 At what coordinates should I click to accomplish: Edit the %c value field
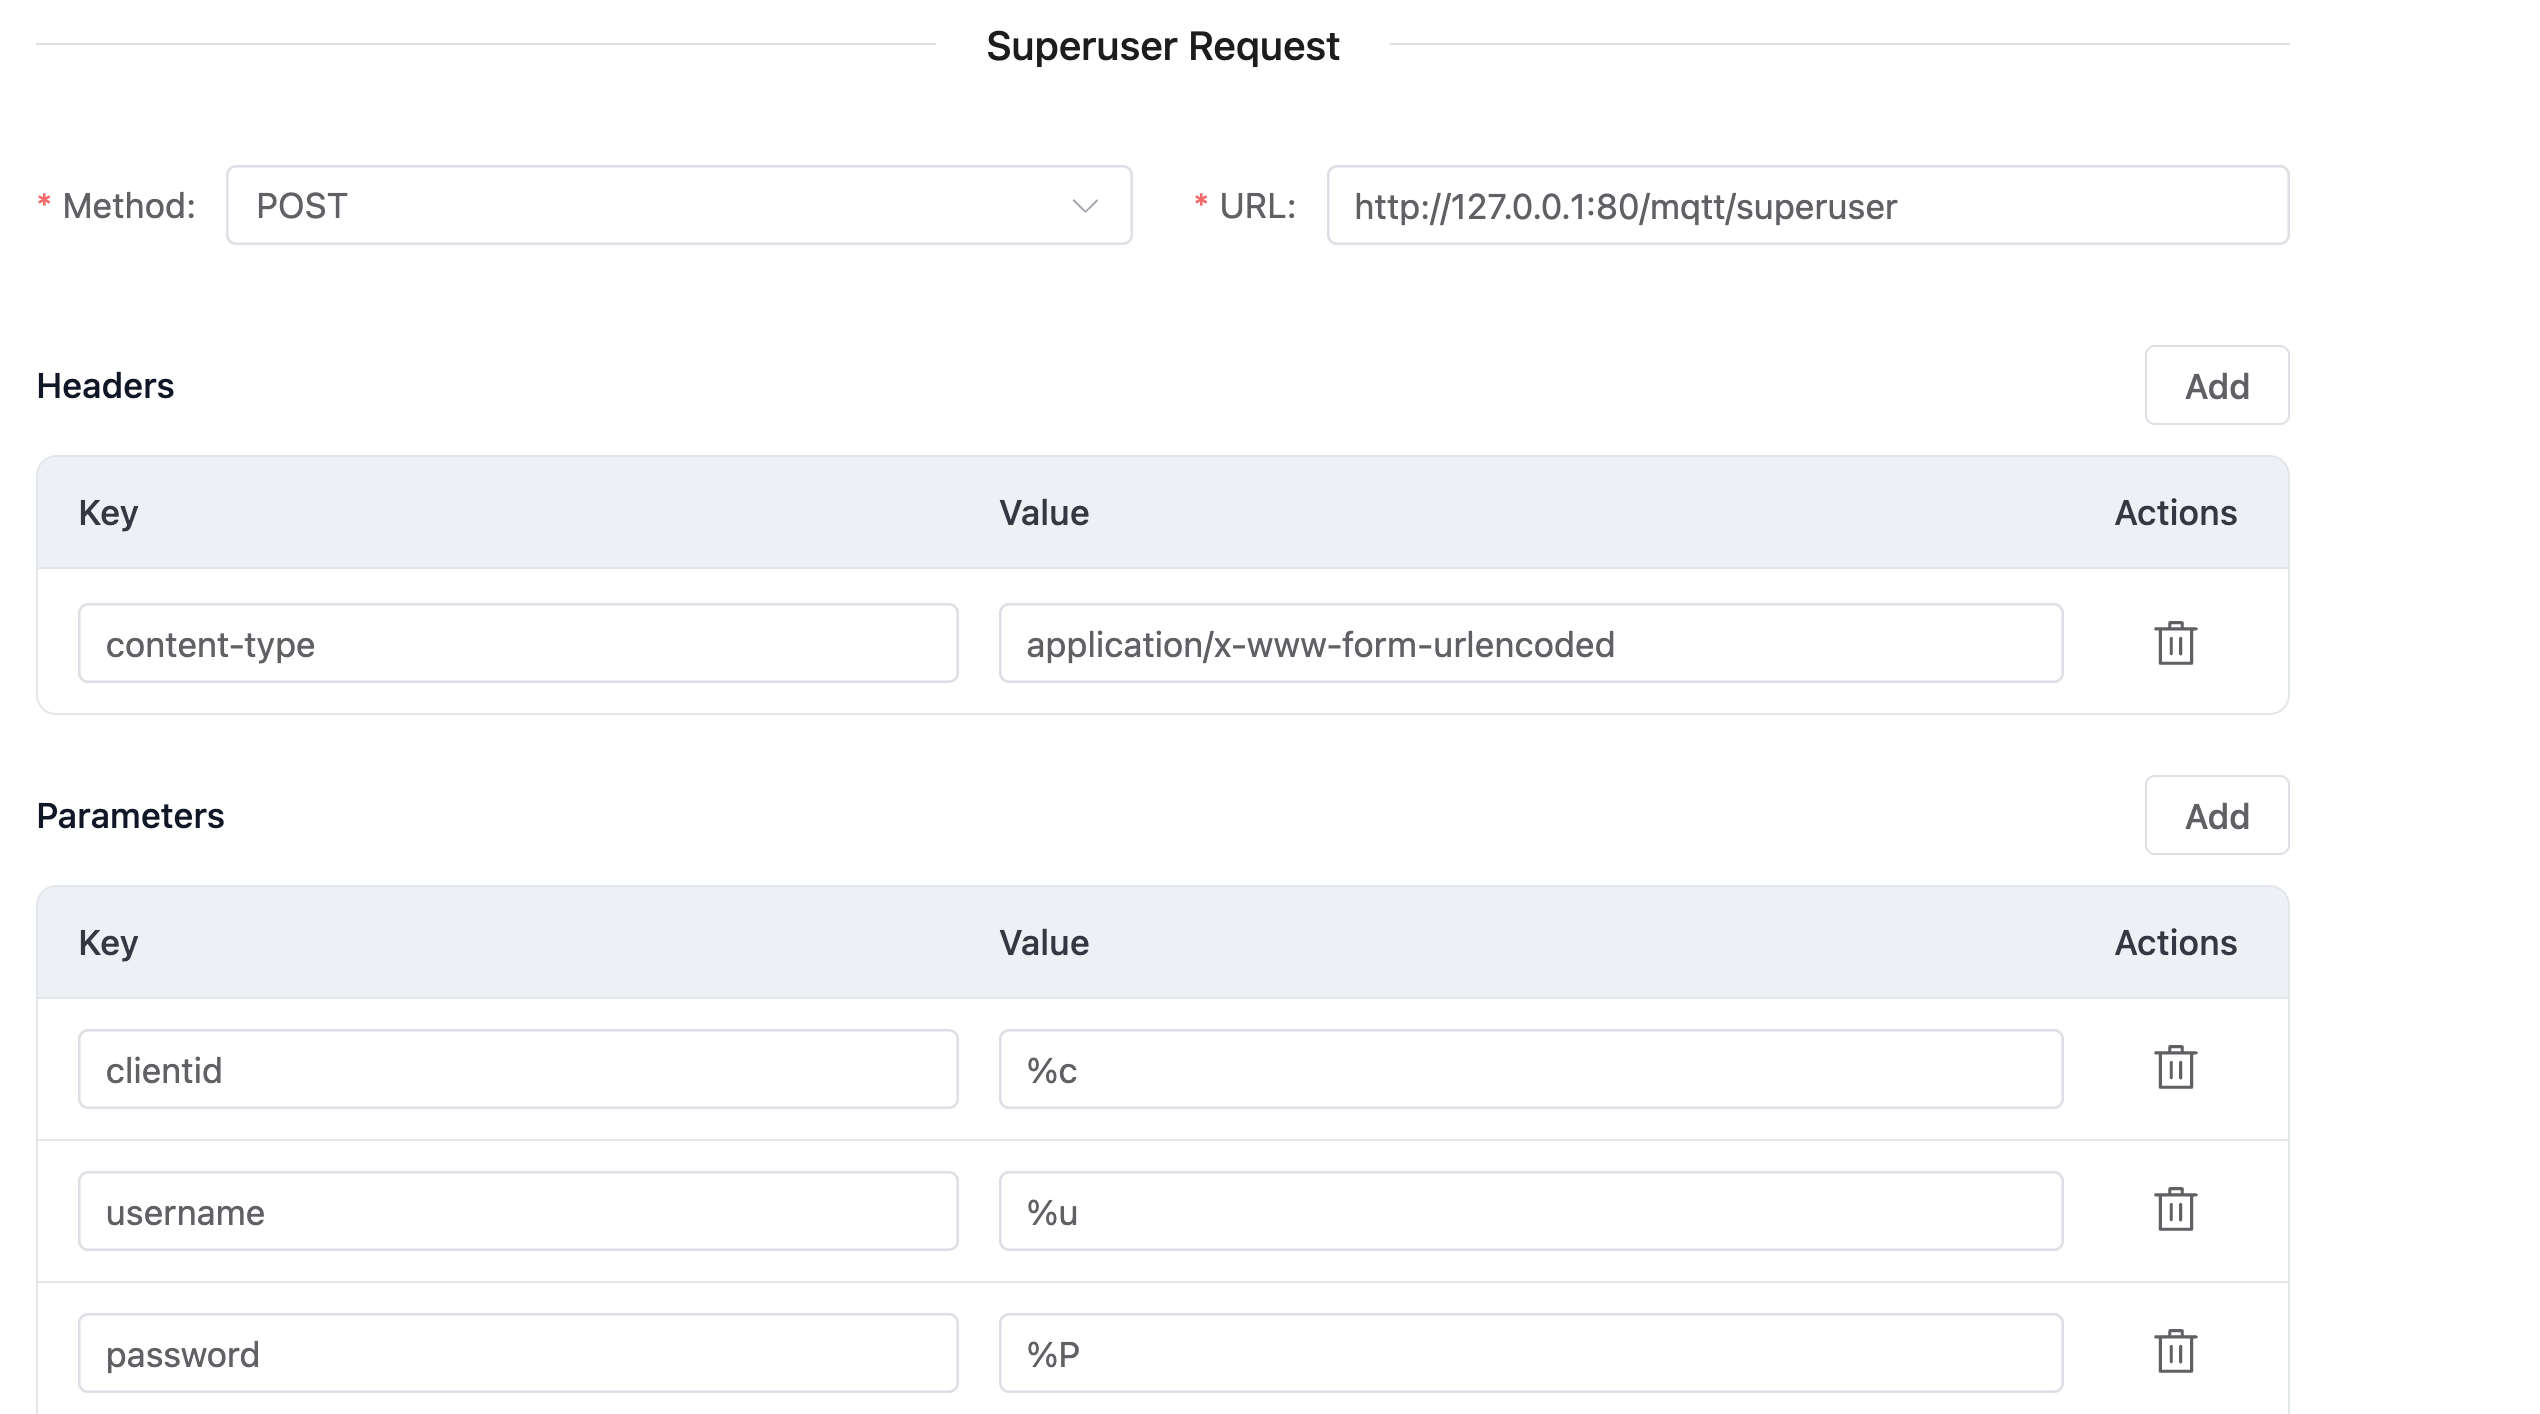coord(1531,1069)
